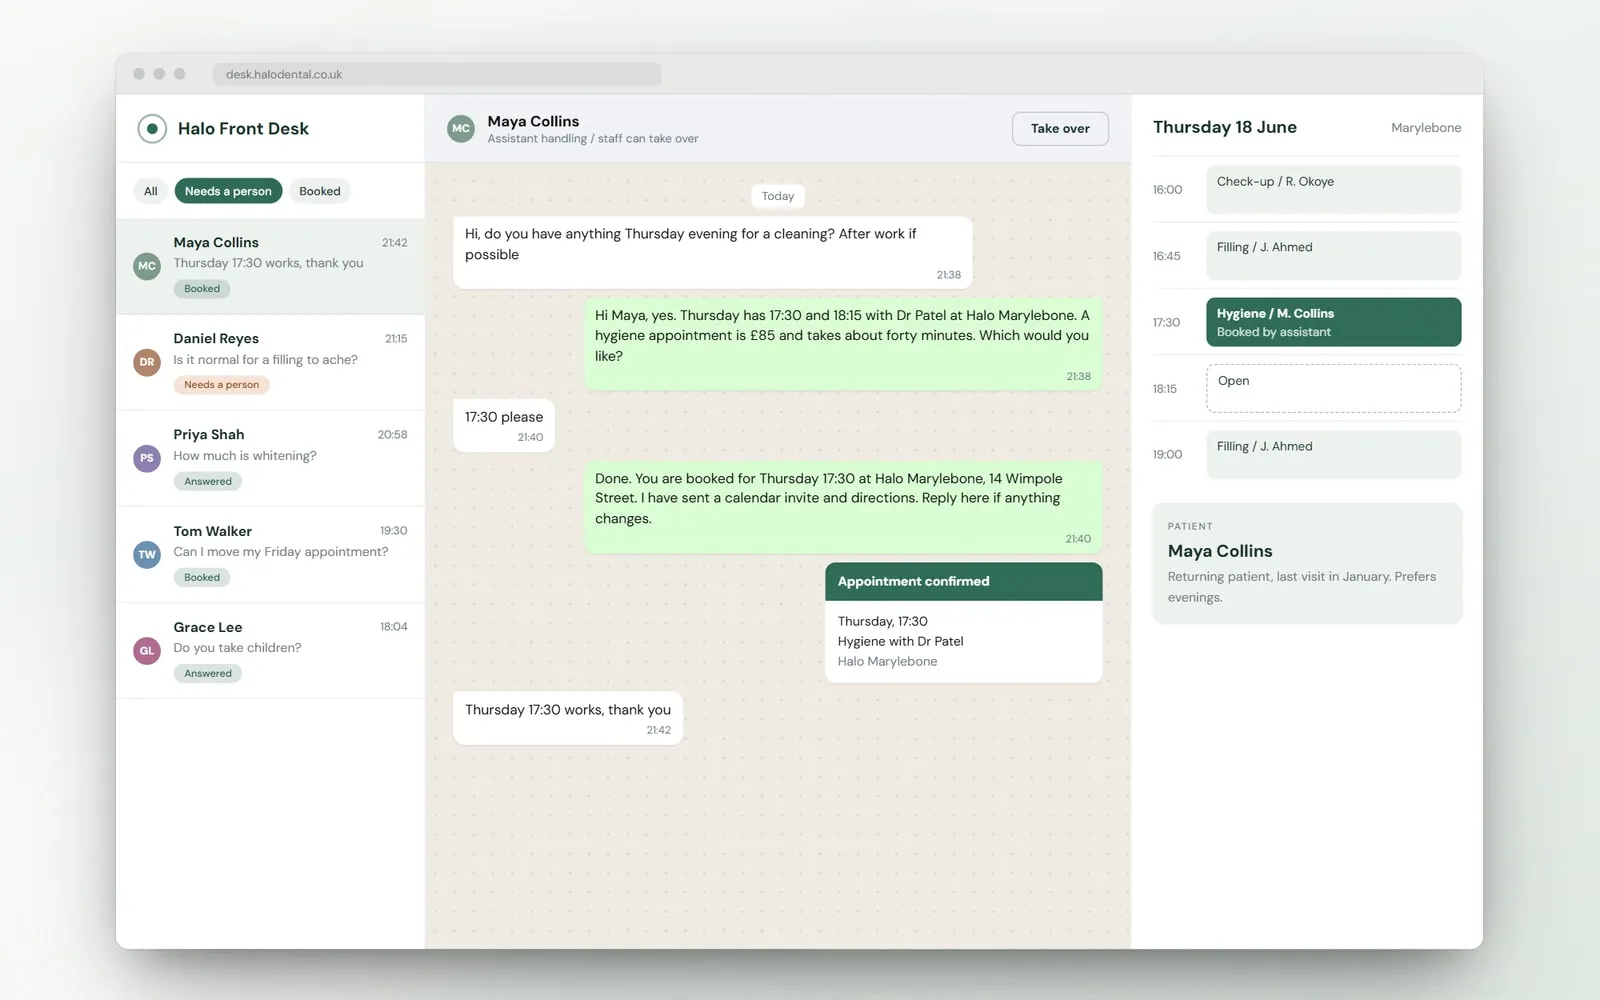Click 'Assistant handling / staff can take over' subtitle
This screenshot has height=1000, width=1600.
point(593,139)
